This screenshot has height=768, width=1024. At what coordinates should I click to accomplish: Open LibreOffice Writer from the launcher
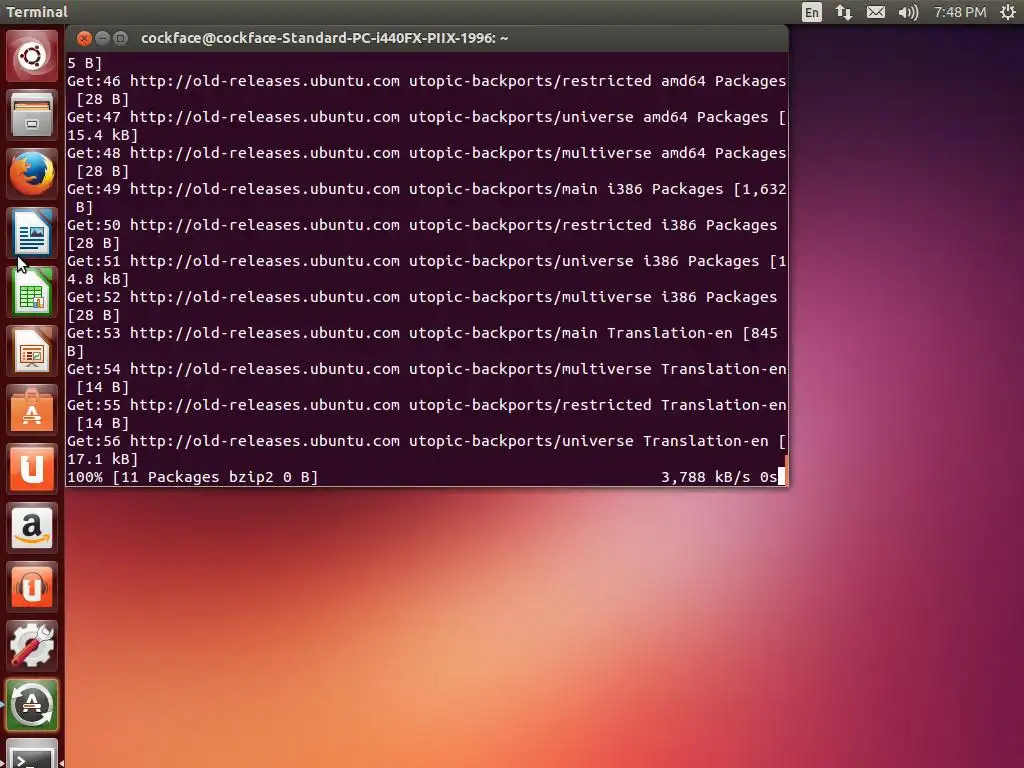click(31, 232)
